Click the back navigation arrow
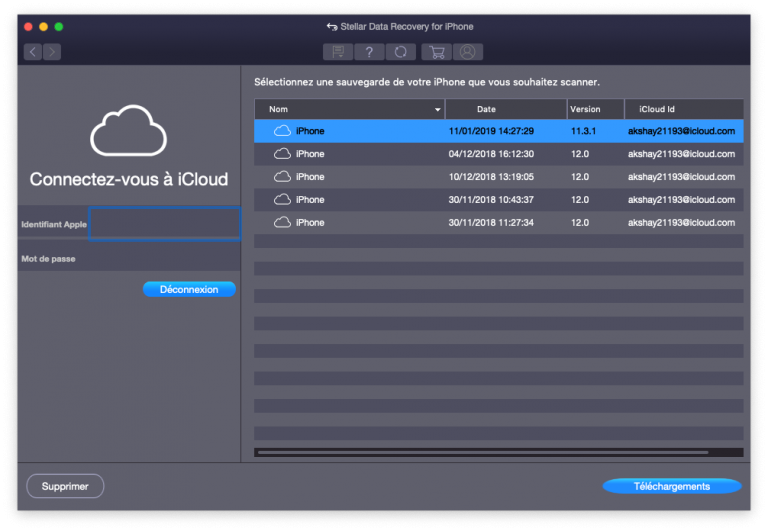The height and width of the screenshot is (531, 768). click(x=33, y=52)
